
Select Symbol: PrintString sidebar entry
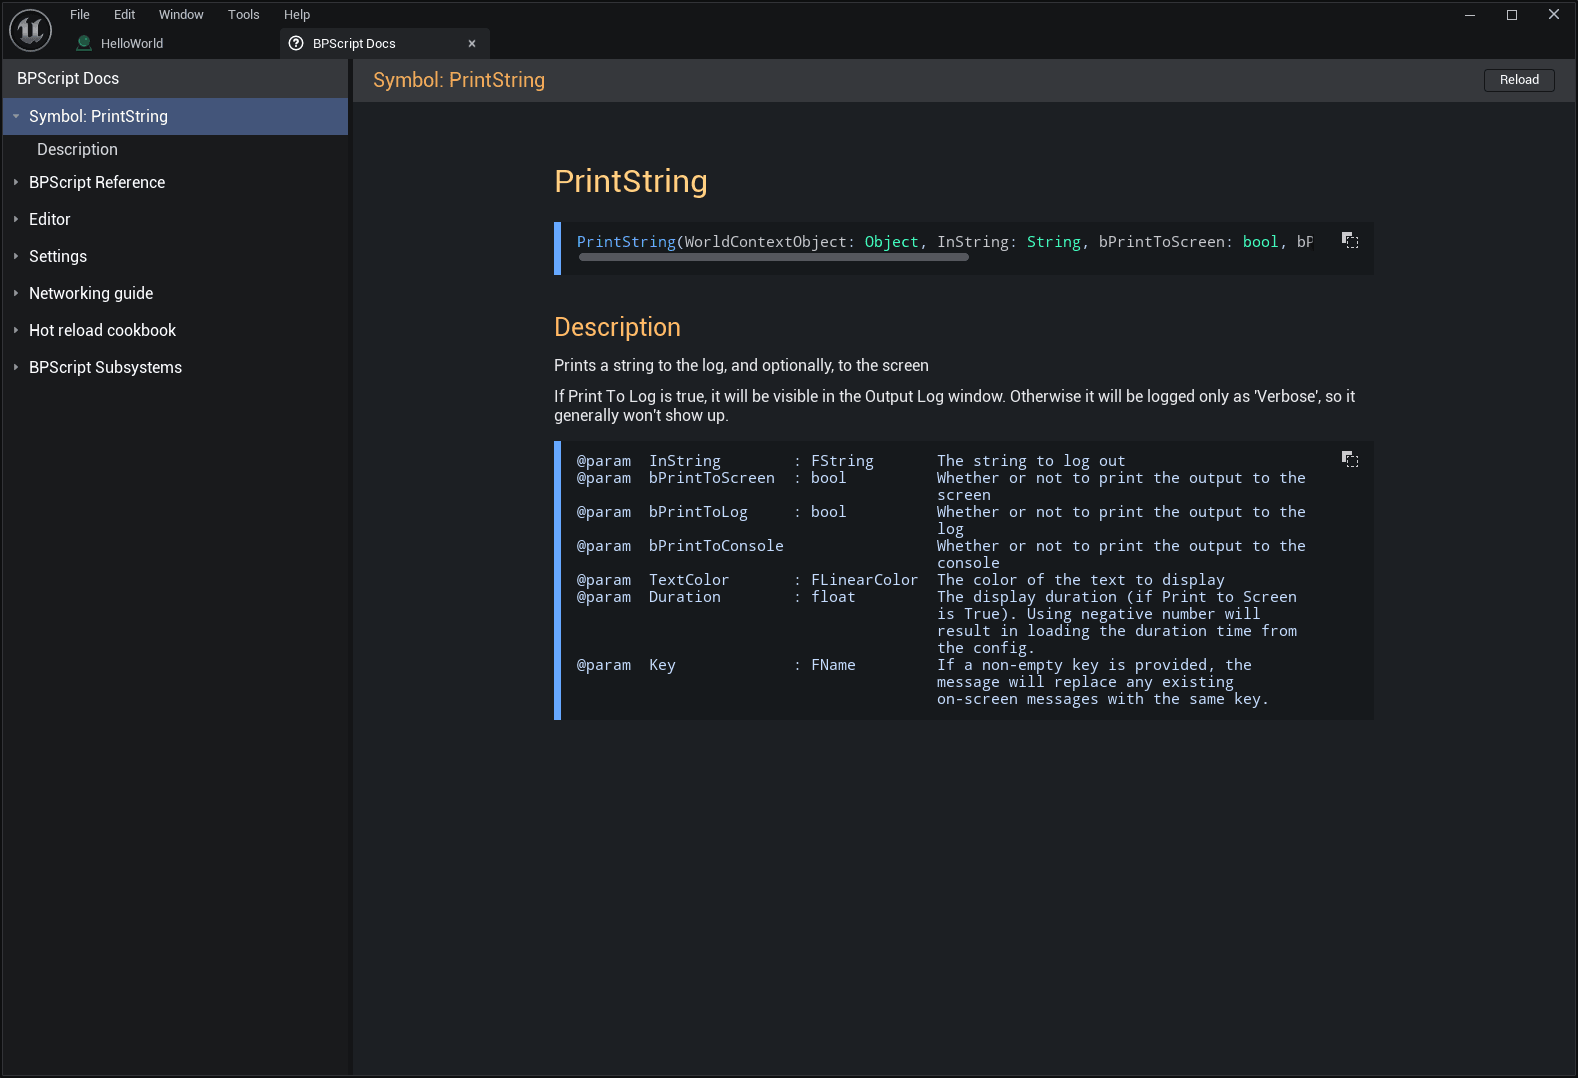click(x=176, y=116)
